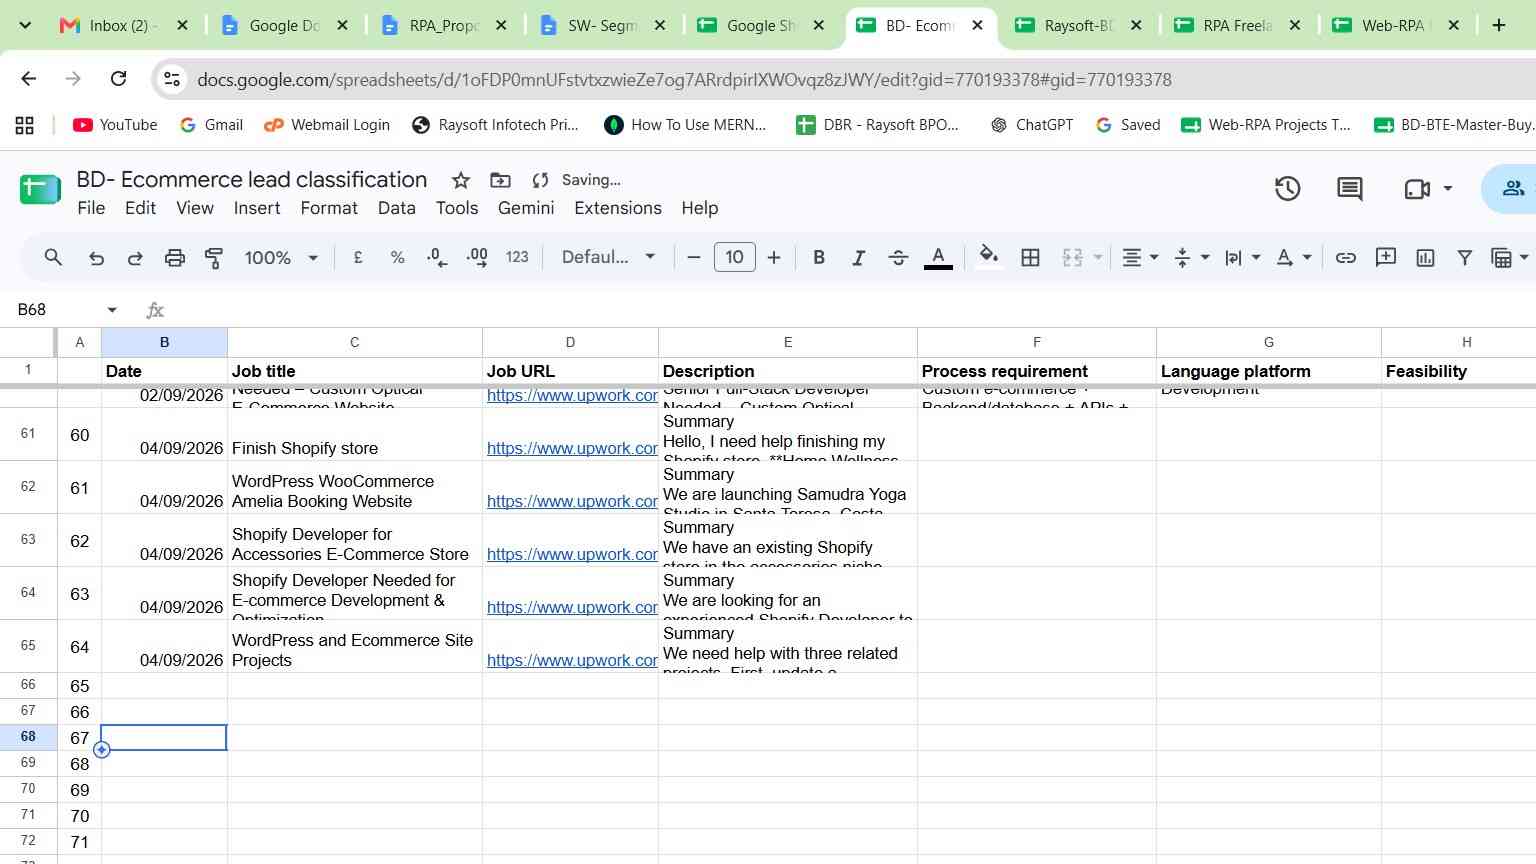
Task: Toggle strikethrough formatting
Action: click(x=898, y=258)
